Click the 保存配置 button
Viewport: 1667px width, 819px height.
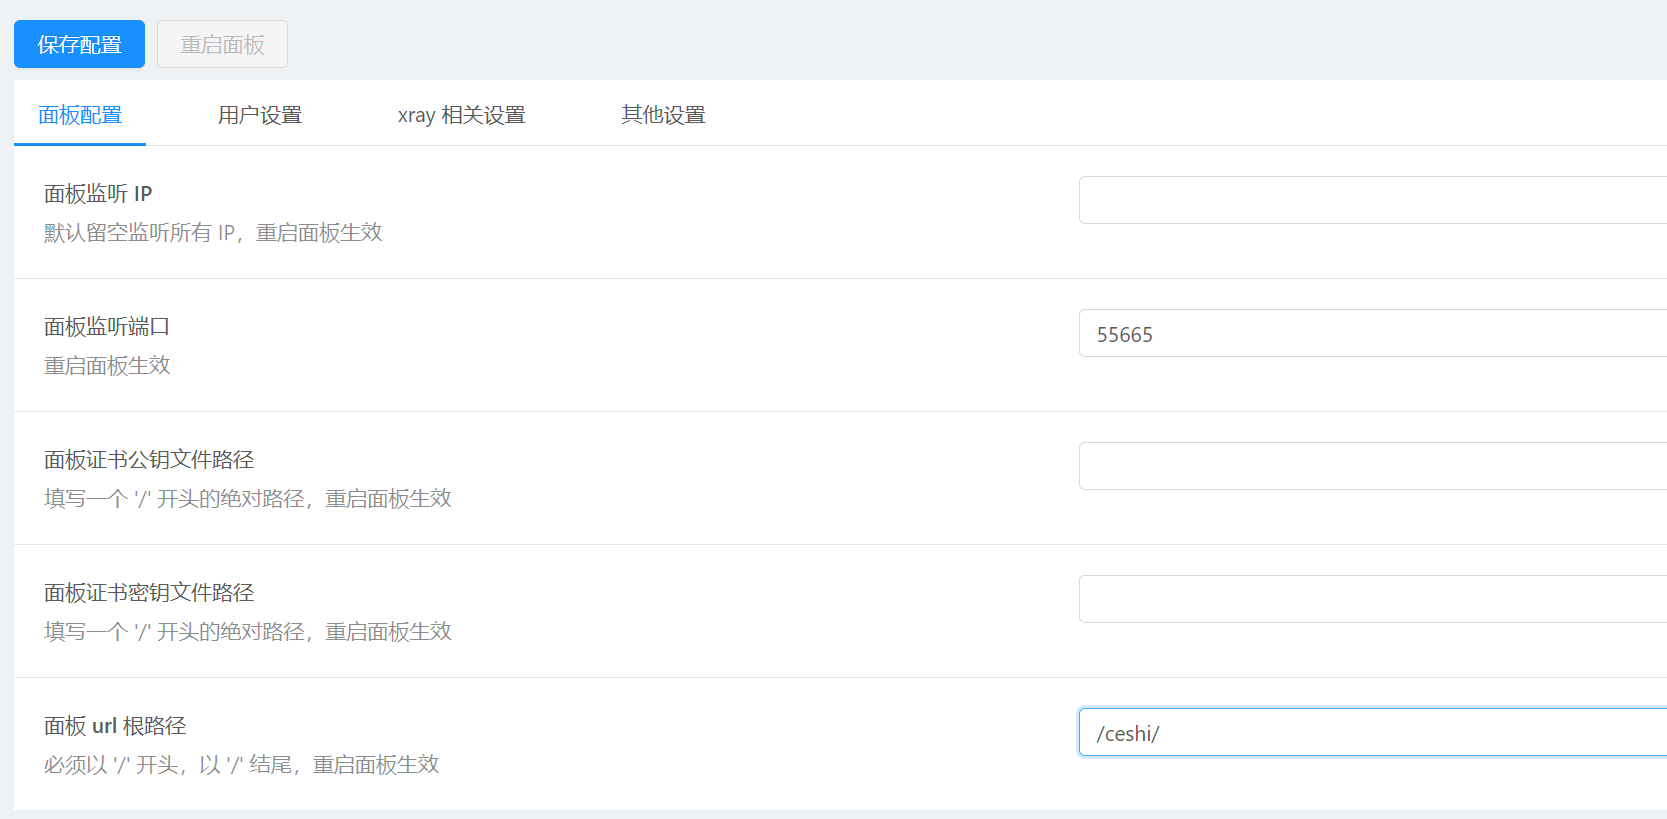79,45
